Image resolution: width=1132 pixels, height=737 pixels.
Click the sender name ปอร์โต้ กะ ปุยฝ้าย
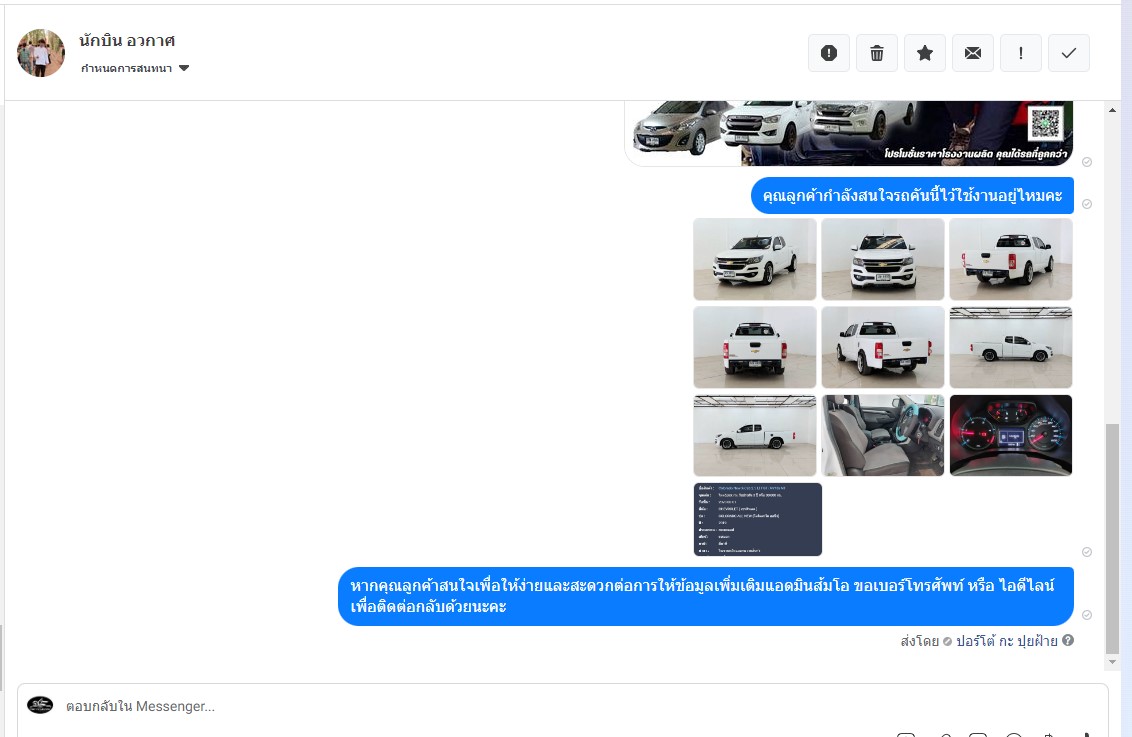point(1006,641)
